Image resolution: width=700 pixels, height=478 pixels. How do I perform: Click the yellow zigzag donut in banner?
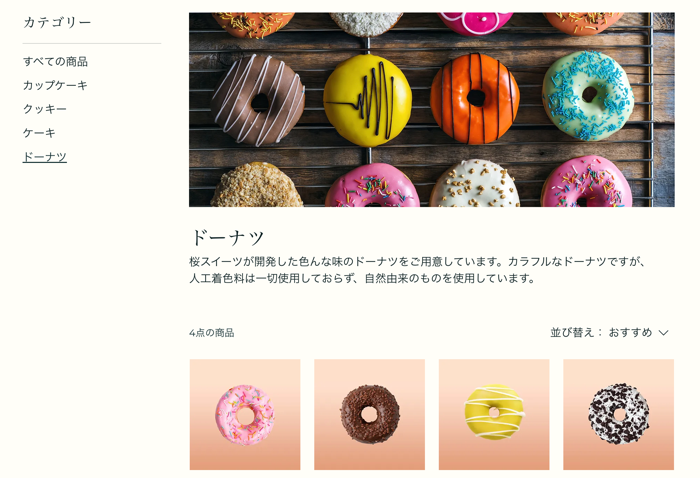pos(367,100)
